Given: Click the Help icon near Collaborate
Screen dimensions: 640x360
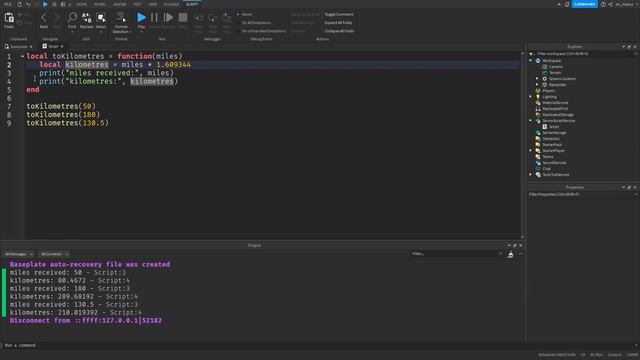Looking at the screenshot, I should 603,4.
